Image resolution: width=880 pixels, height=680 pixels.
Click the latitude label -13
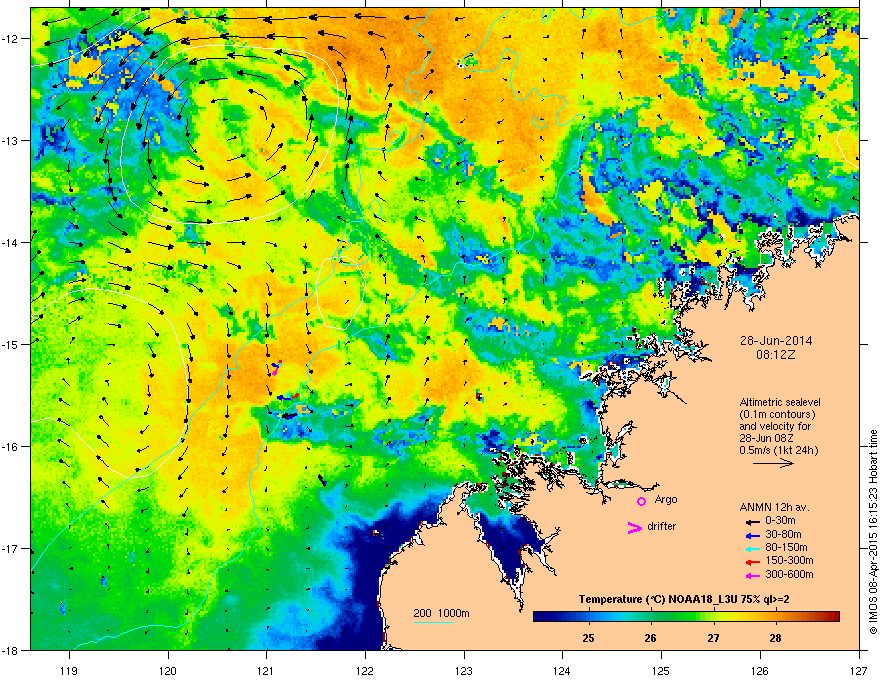click(11, 141)
